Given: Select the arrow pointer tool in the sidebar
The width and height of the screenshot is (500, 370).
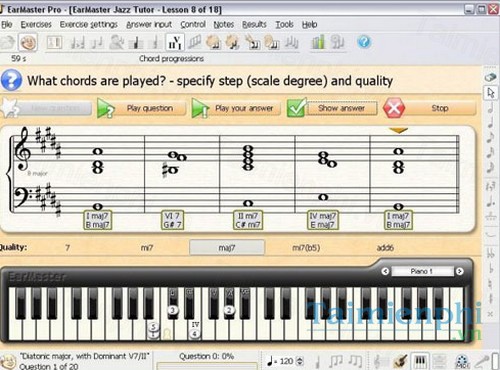Looking at the screenshot, I should (491, 93).
